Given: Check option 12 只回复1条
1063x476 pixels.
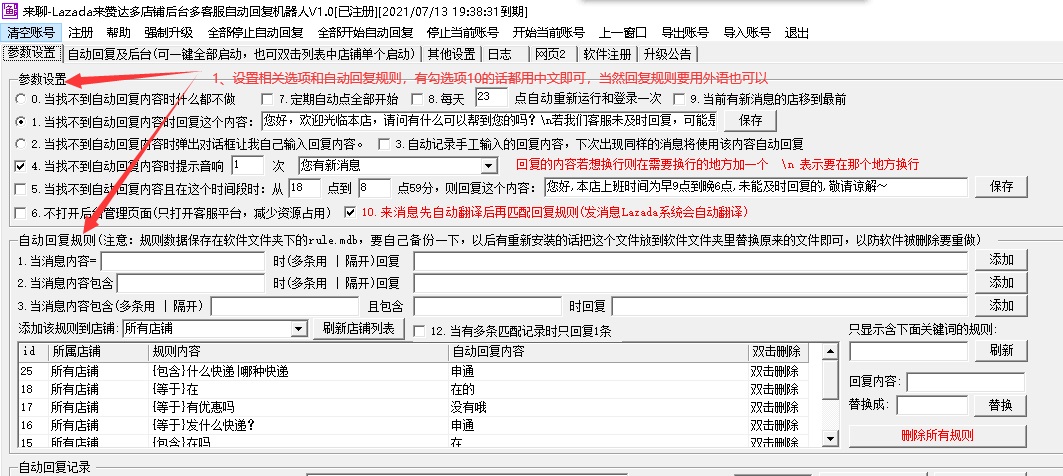Looking at the screenshot, I should [x=419, y=330].
